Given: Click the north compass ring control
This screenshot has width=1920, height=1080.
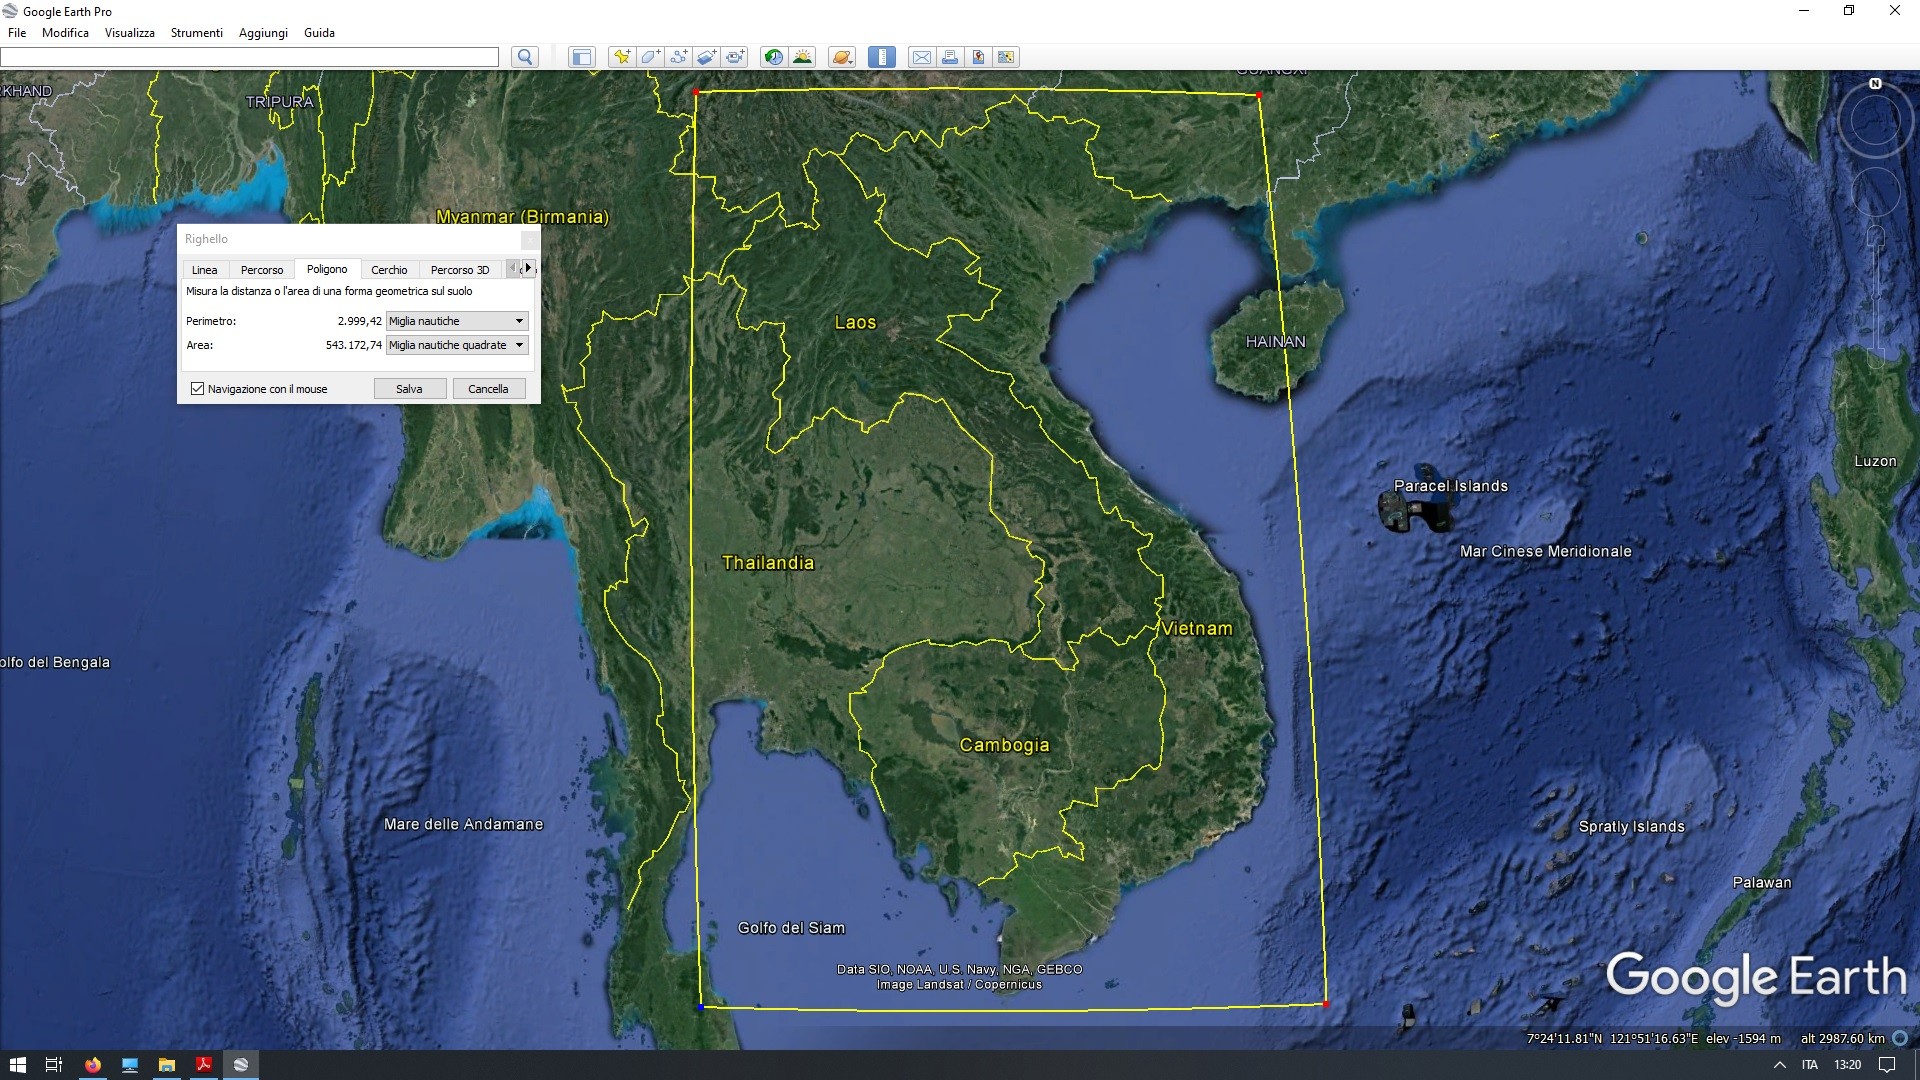Looking at the screenshot, I should pyautogui.click(x=1875, y=120).
